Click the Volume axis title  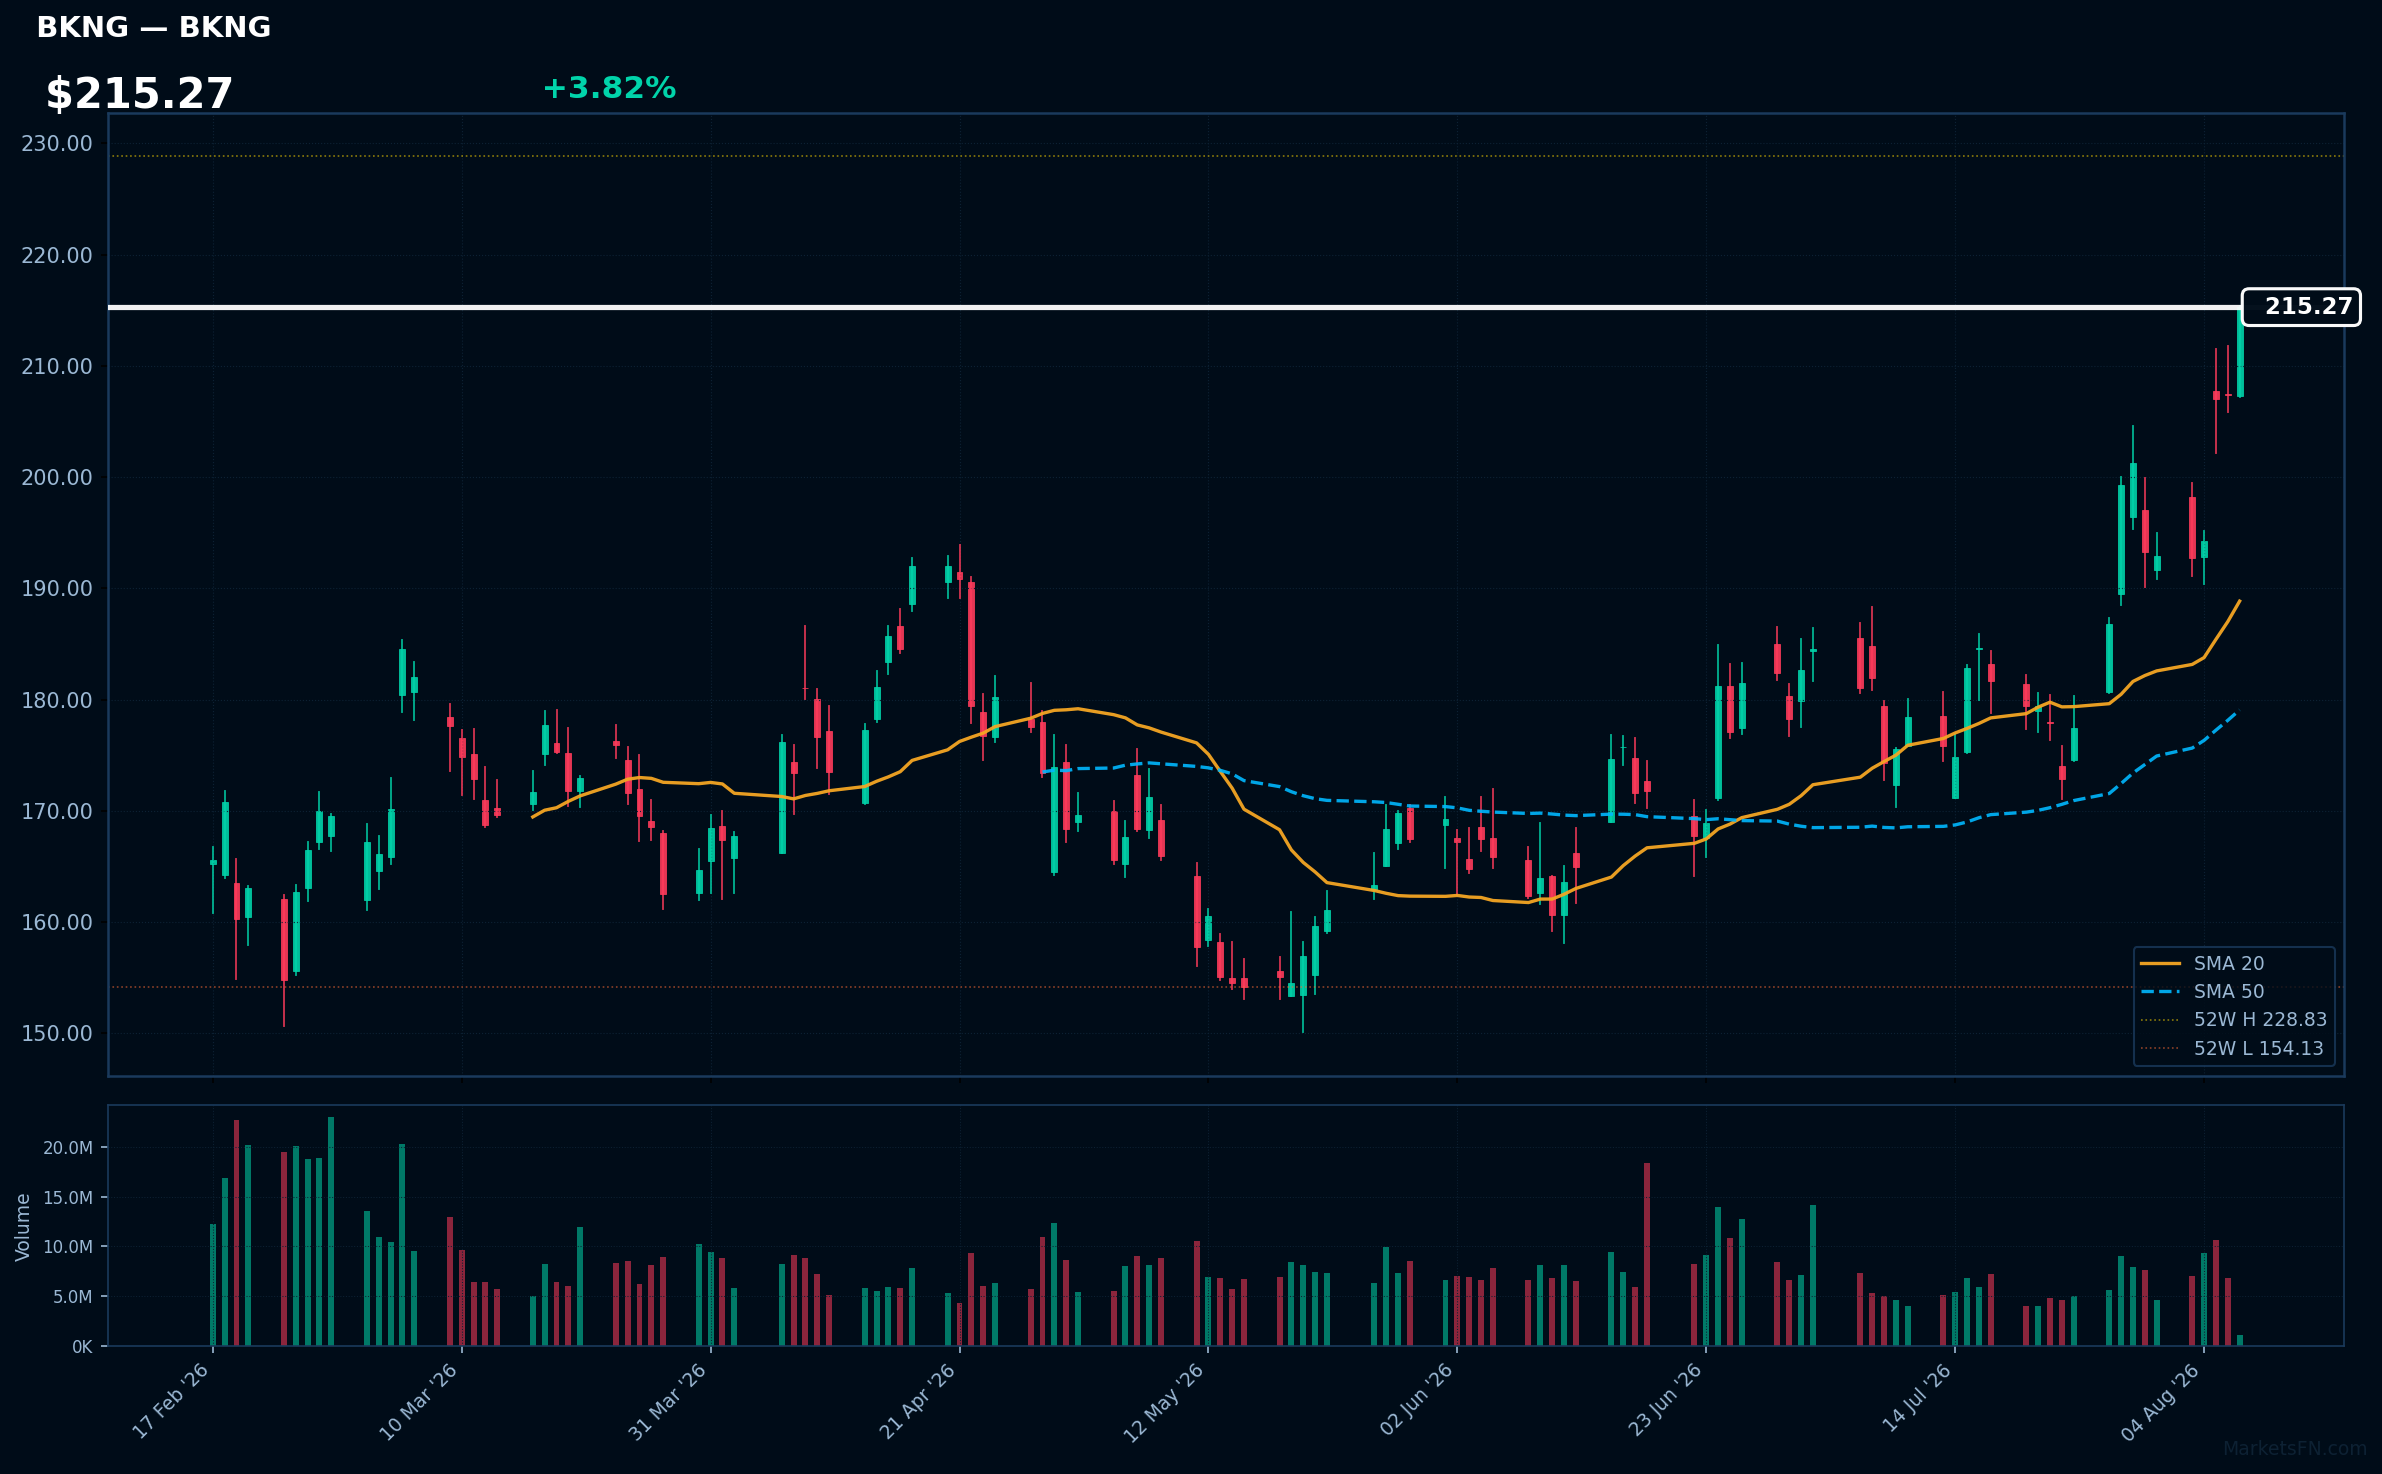[23, 1227]
